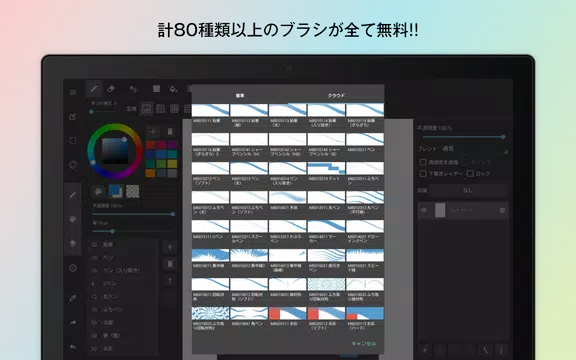Pick the yellow swatch in the palette
Viewport: 576px width, 360px height.
(172, 163)
